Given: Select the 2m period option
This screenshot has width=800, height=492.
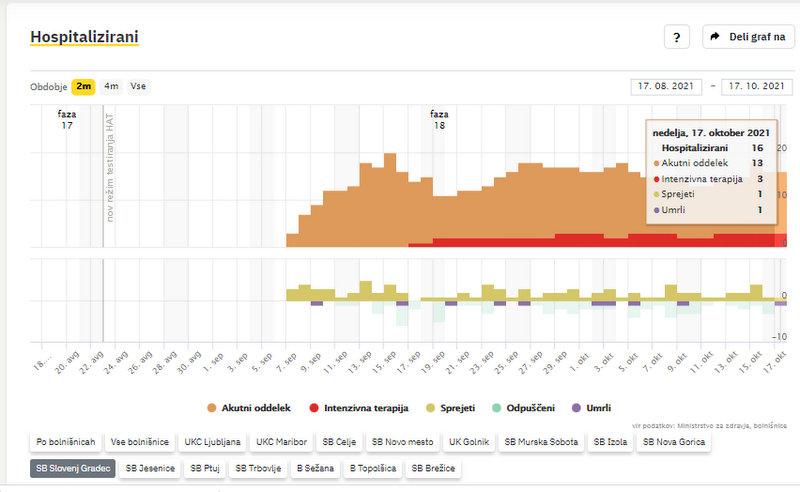Looking at the screenshot, I should click(84, 86).
